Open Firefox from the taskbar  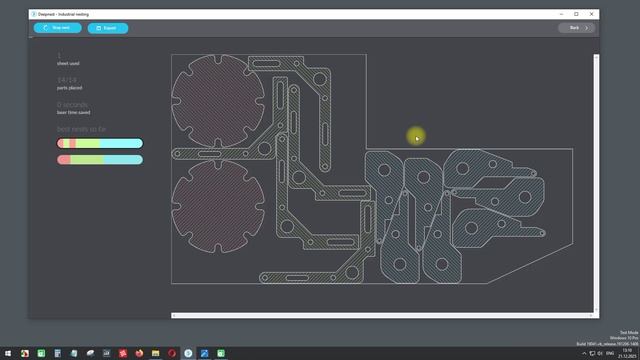[139, 353]
